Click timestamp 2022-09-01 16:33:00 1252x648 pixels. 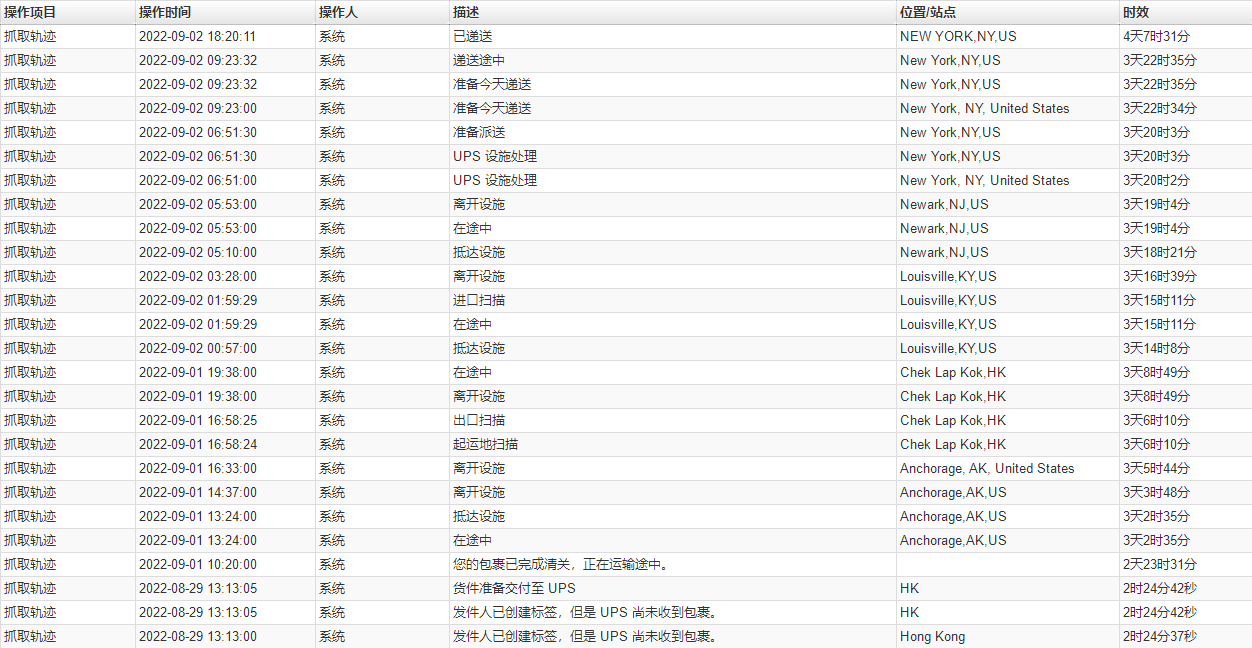pyautogui.click(x=197, y=468)
